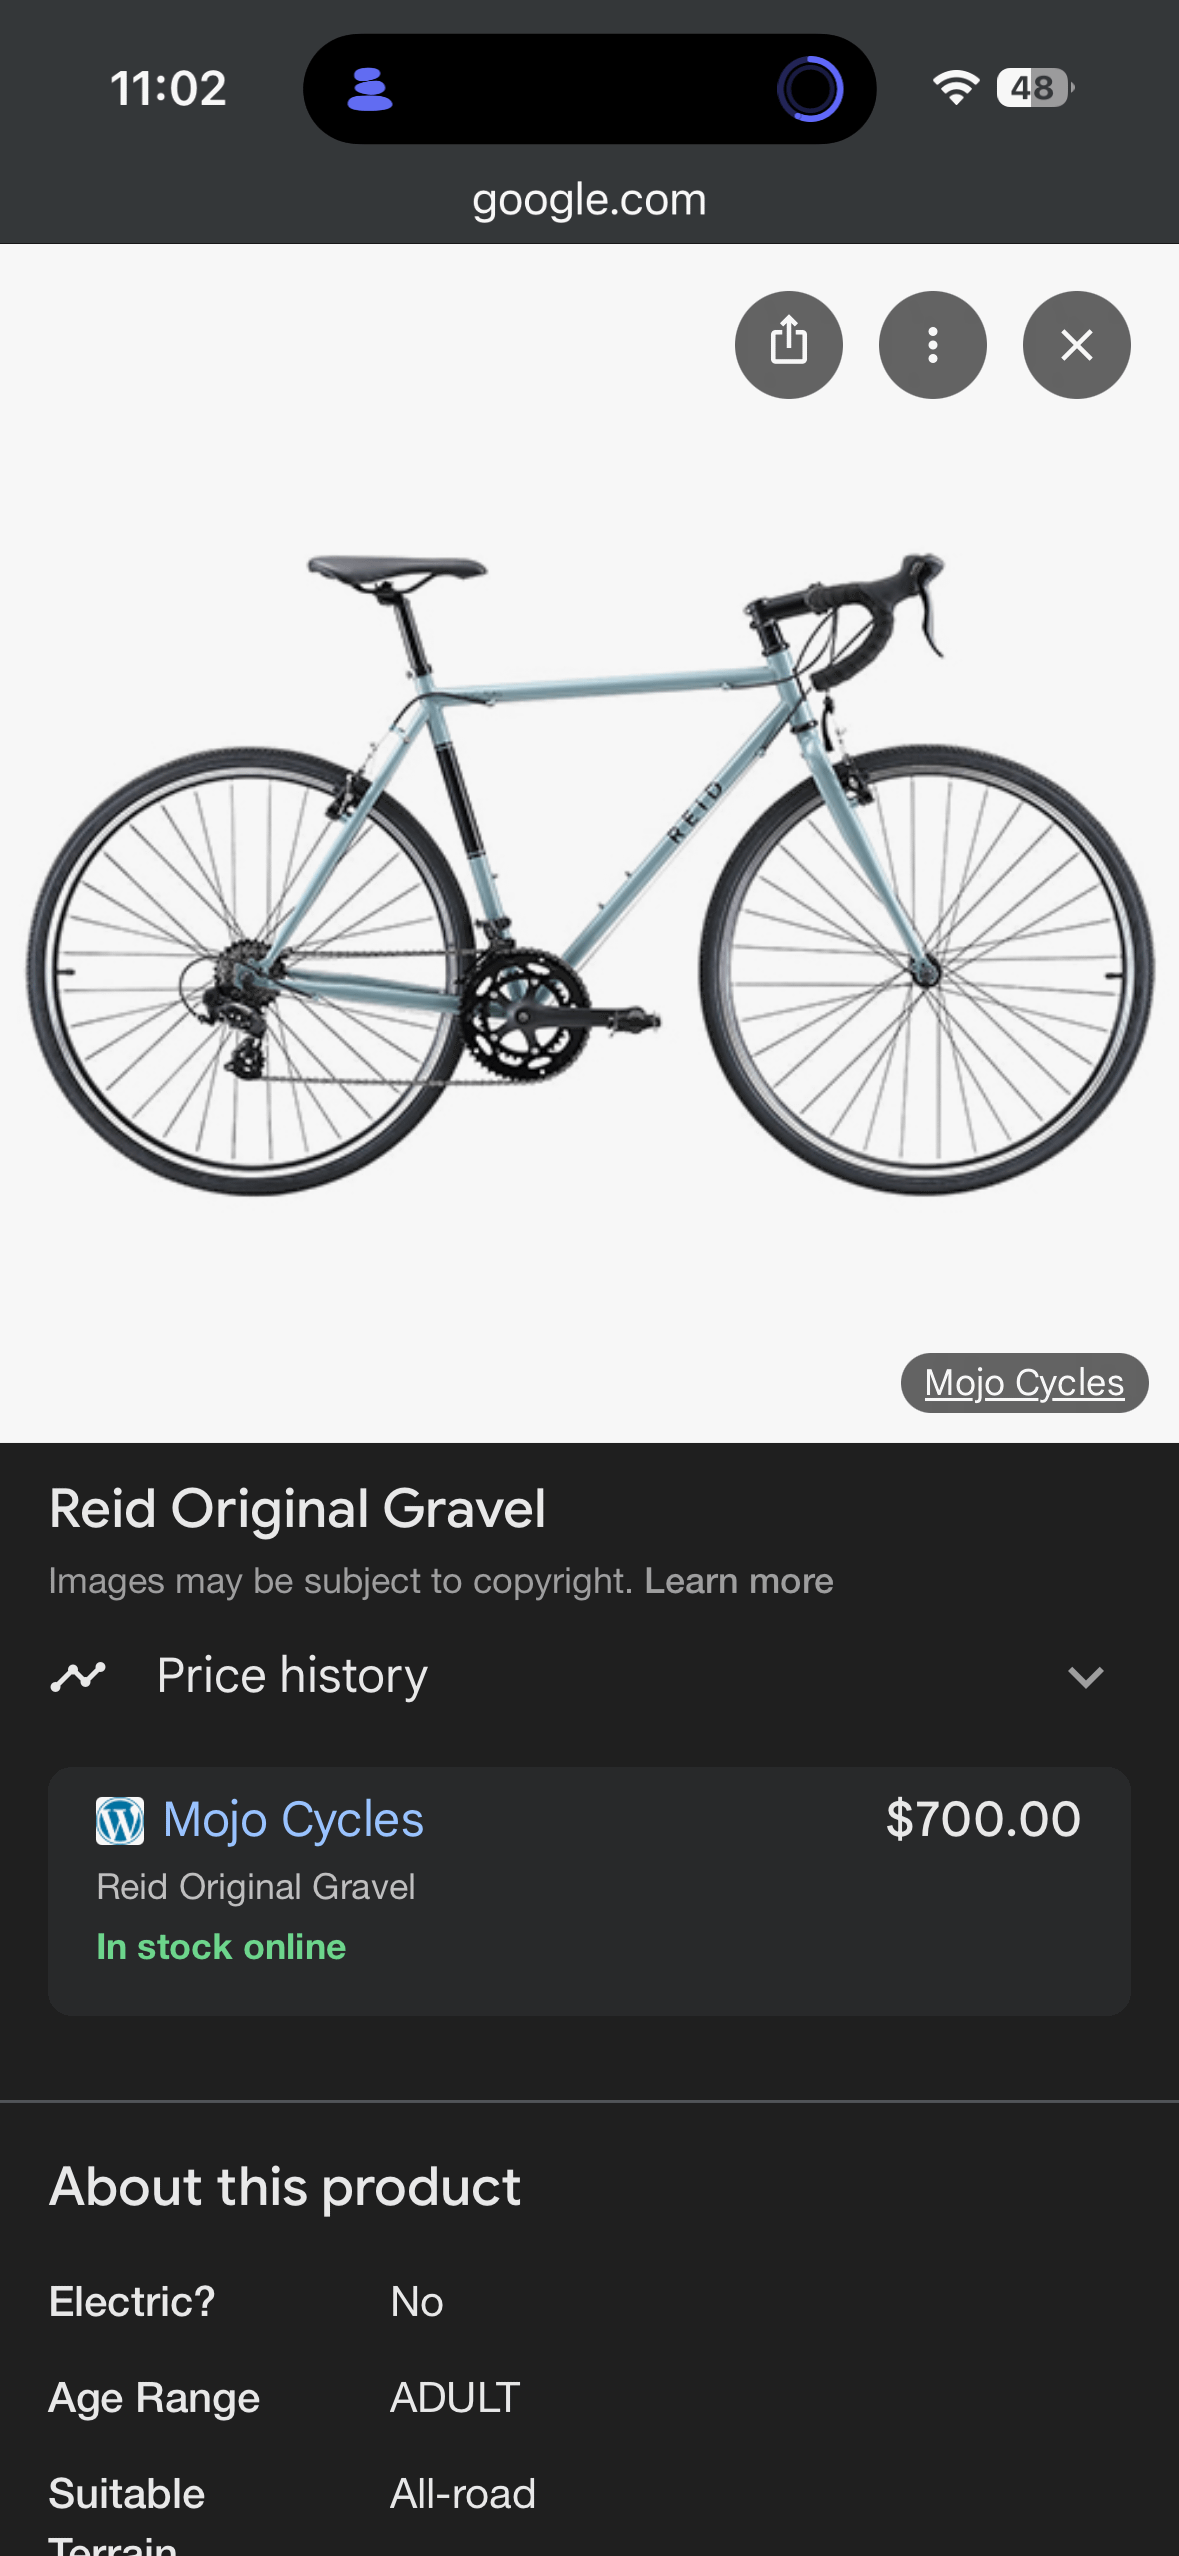Screen dimensions: 1179x2556
Task: Tap the Reid gravel bike image
Action: click(x=590, y=870)
